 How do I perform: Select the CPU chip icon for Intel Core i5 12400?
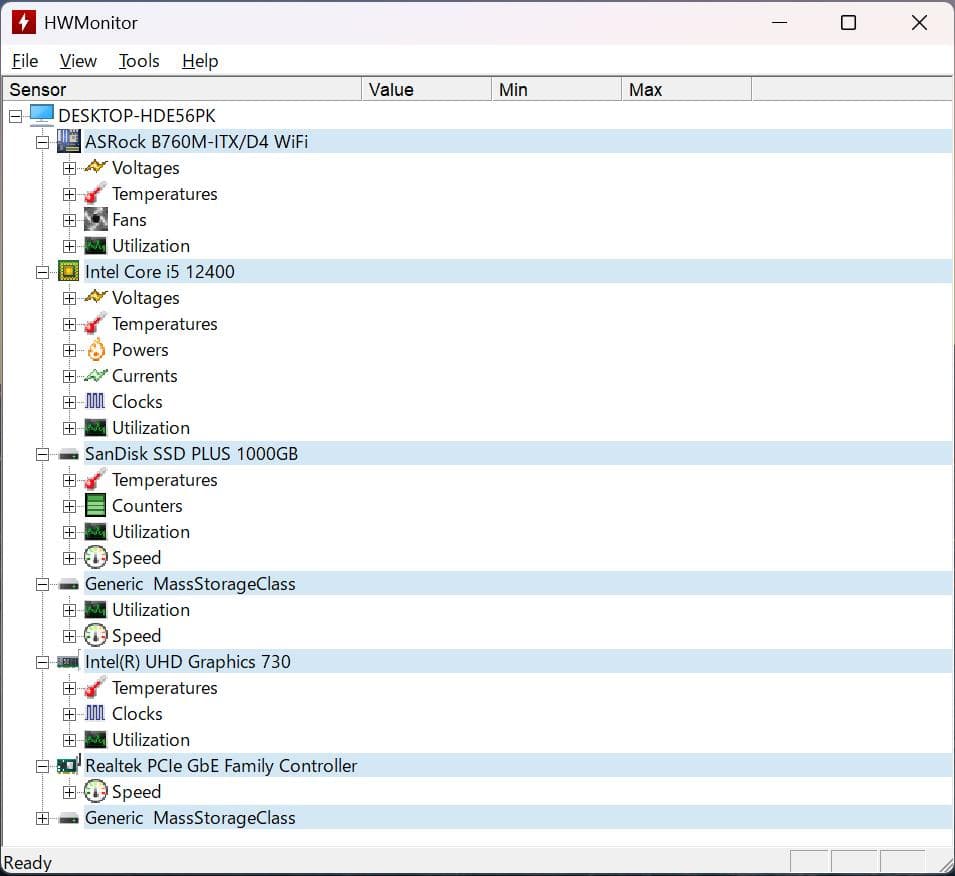[x=68, y=271]
